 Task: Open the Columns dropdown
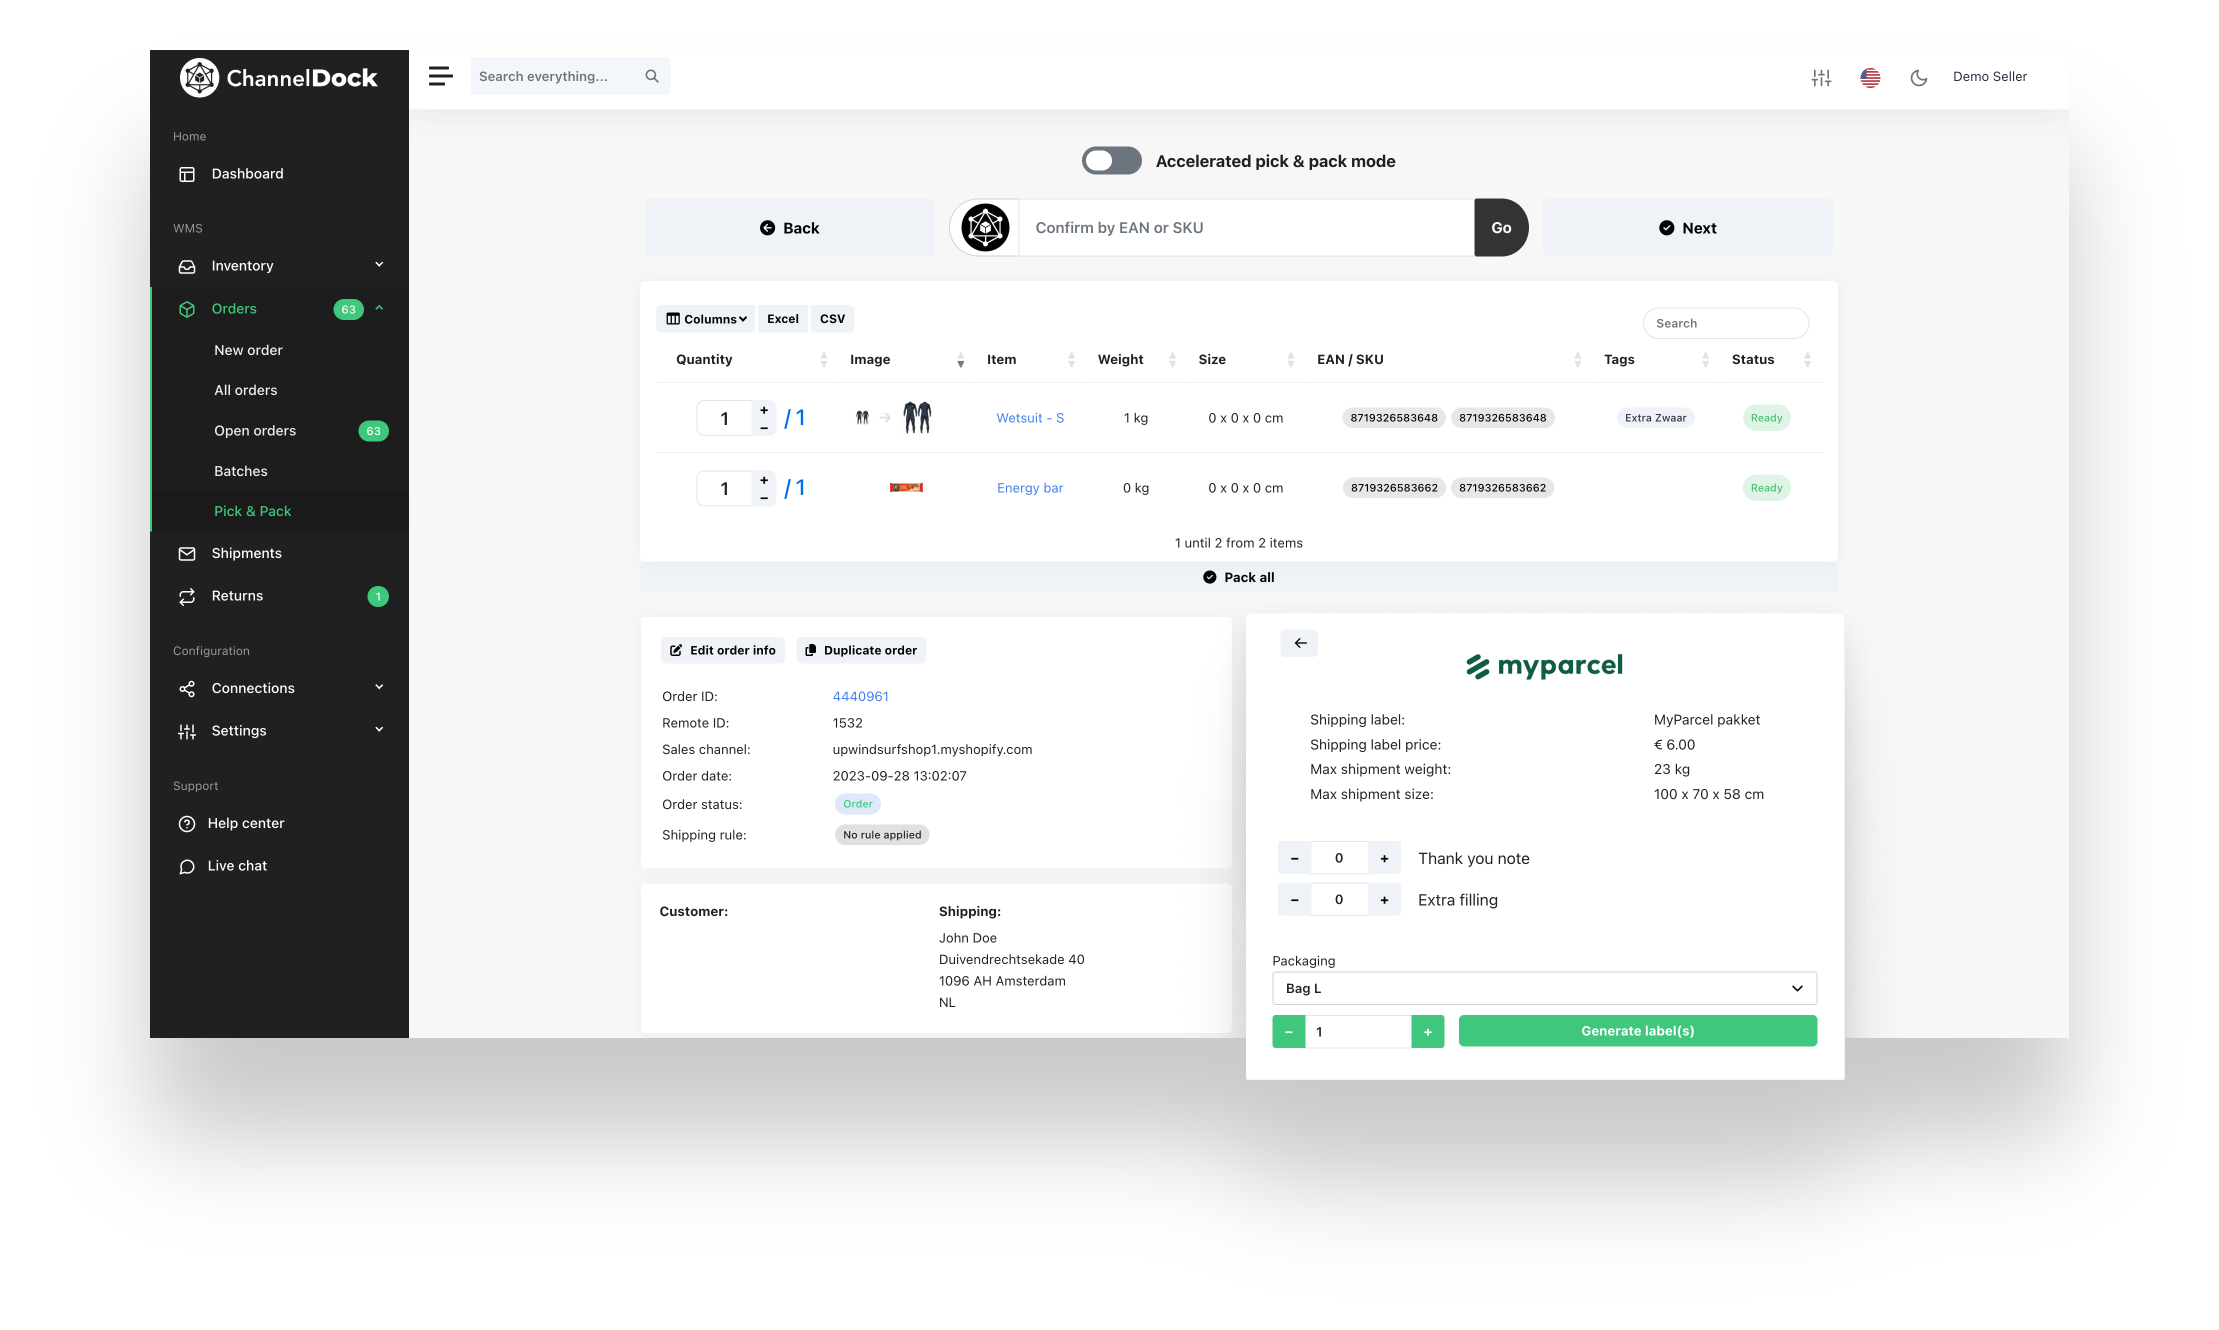click(x=705, y=318)
